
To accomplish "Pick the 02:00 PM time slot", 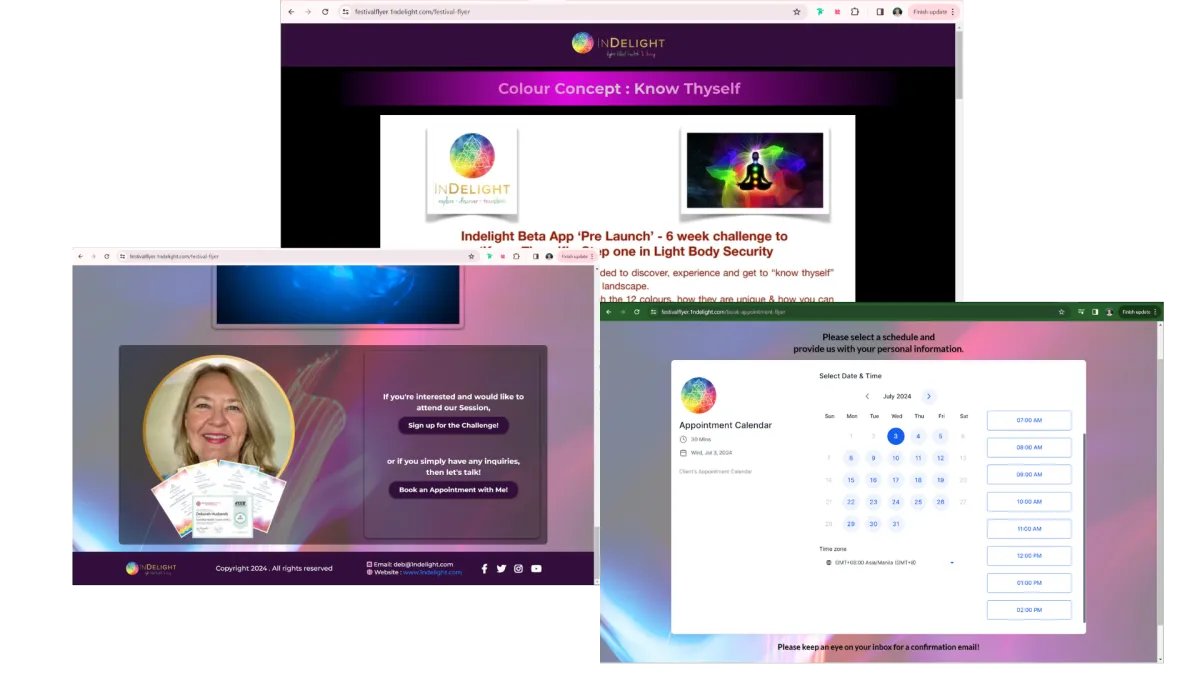I will (x=1029, y=609).
